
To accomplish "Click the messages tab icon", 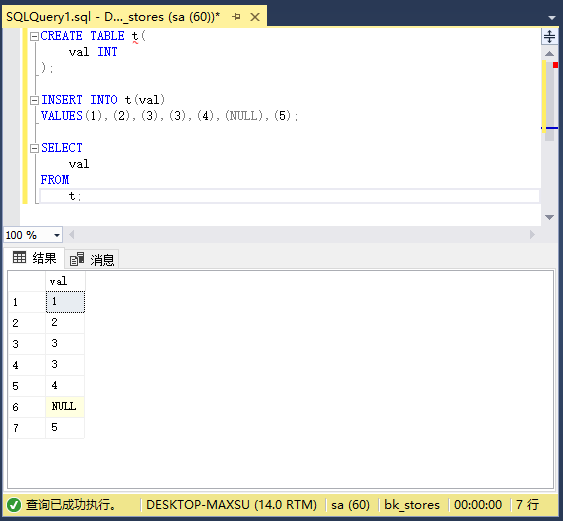I will (x=77, y=259).
